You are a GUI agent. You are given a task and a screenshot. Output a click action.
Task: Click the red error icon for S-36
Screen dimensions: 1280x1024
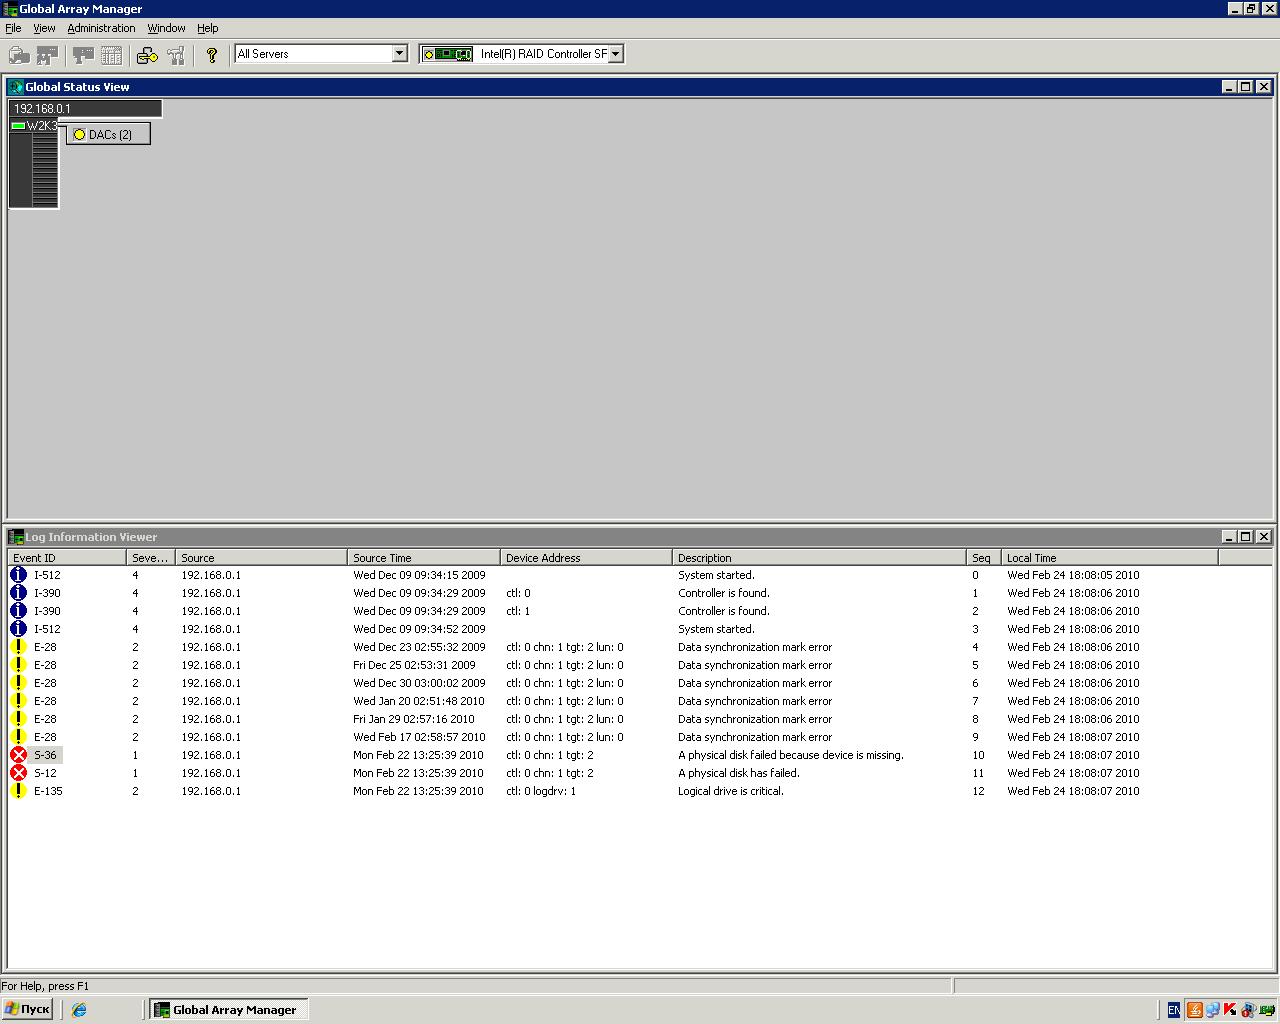(x=18, y=755)
